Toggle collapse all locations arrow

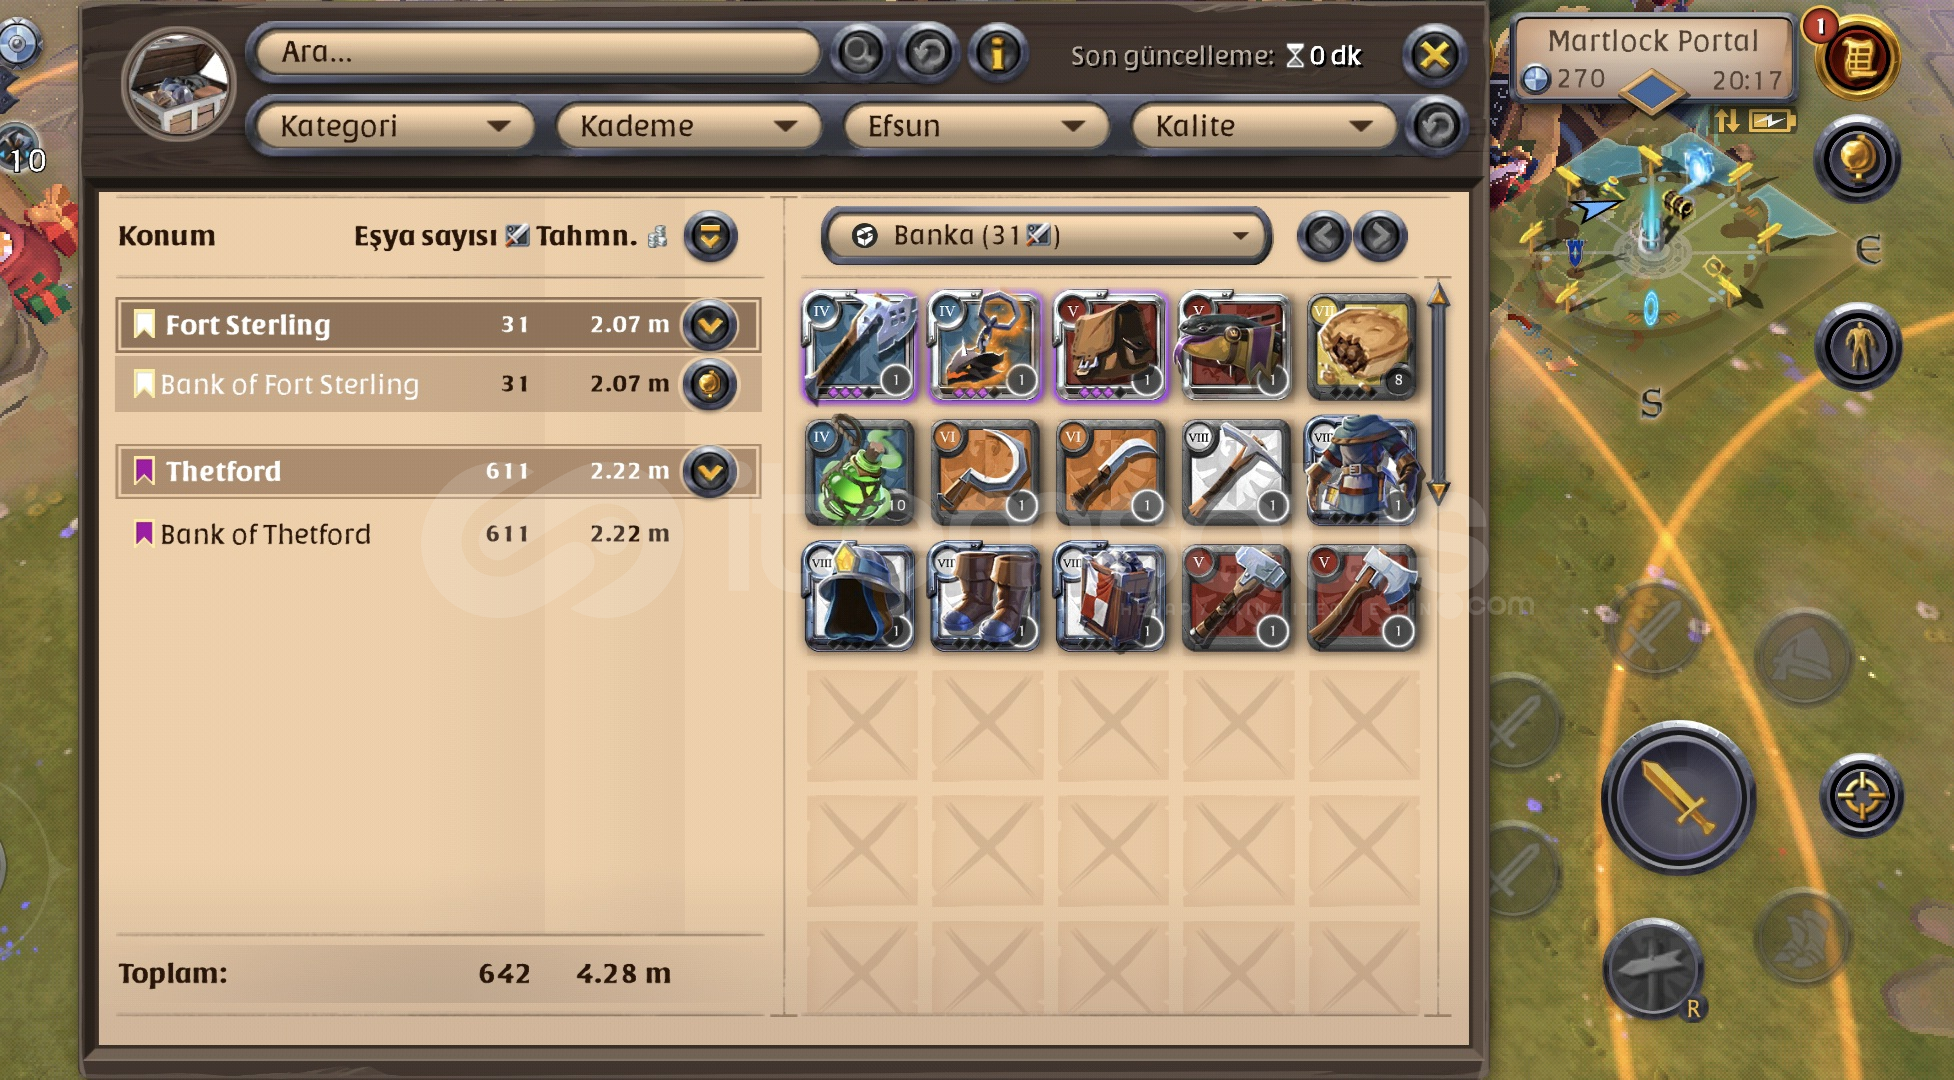[710, 237]
